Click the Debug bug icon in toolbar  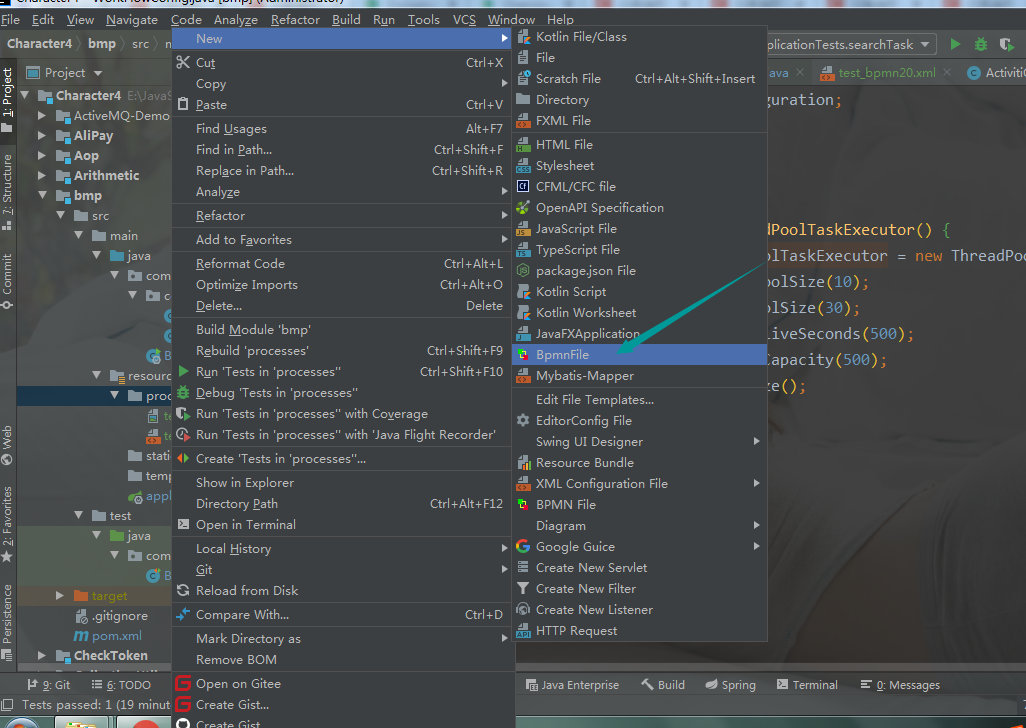(x=980, y=44)
